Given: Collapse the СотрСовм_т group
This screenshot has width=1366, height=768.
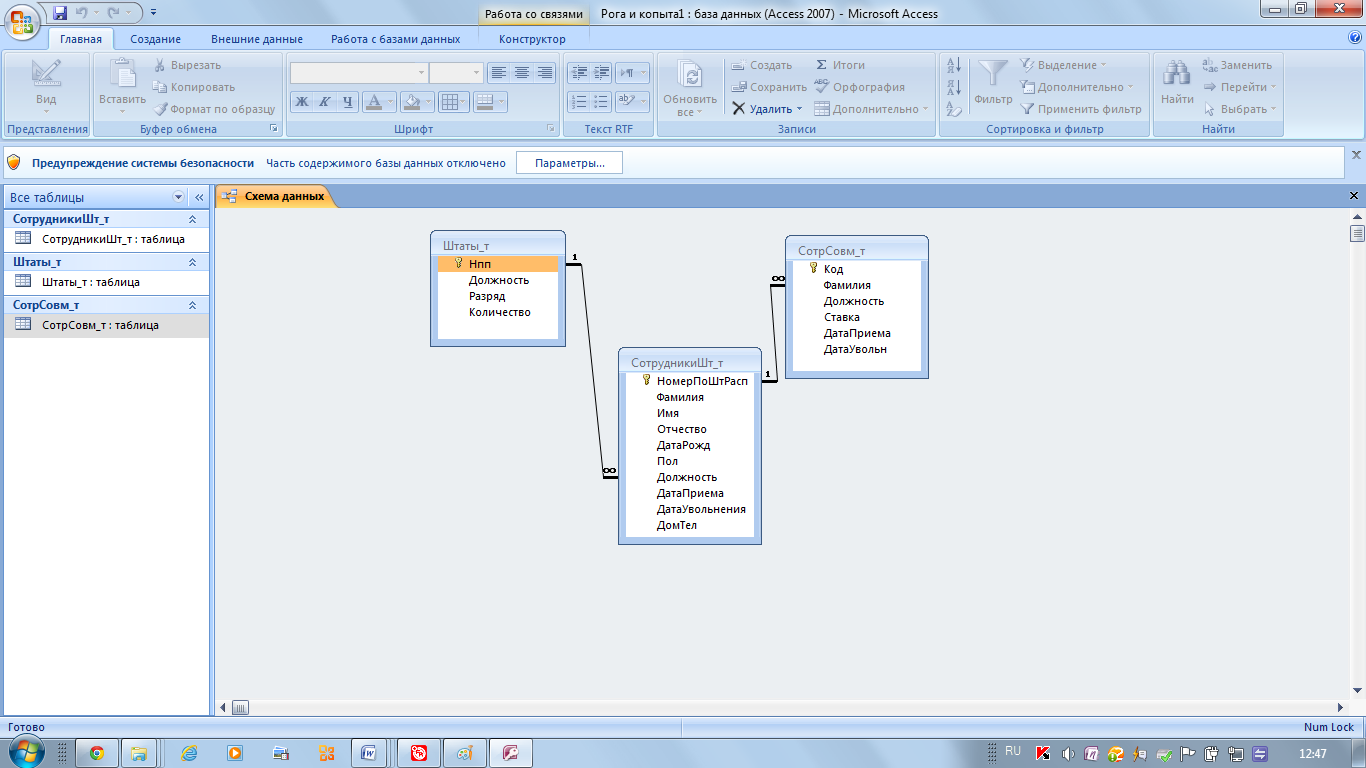Looking at the screenshot, I should 193,305.
